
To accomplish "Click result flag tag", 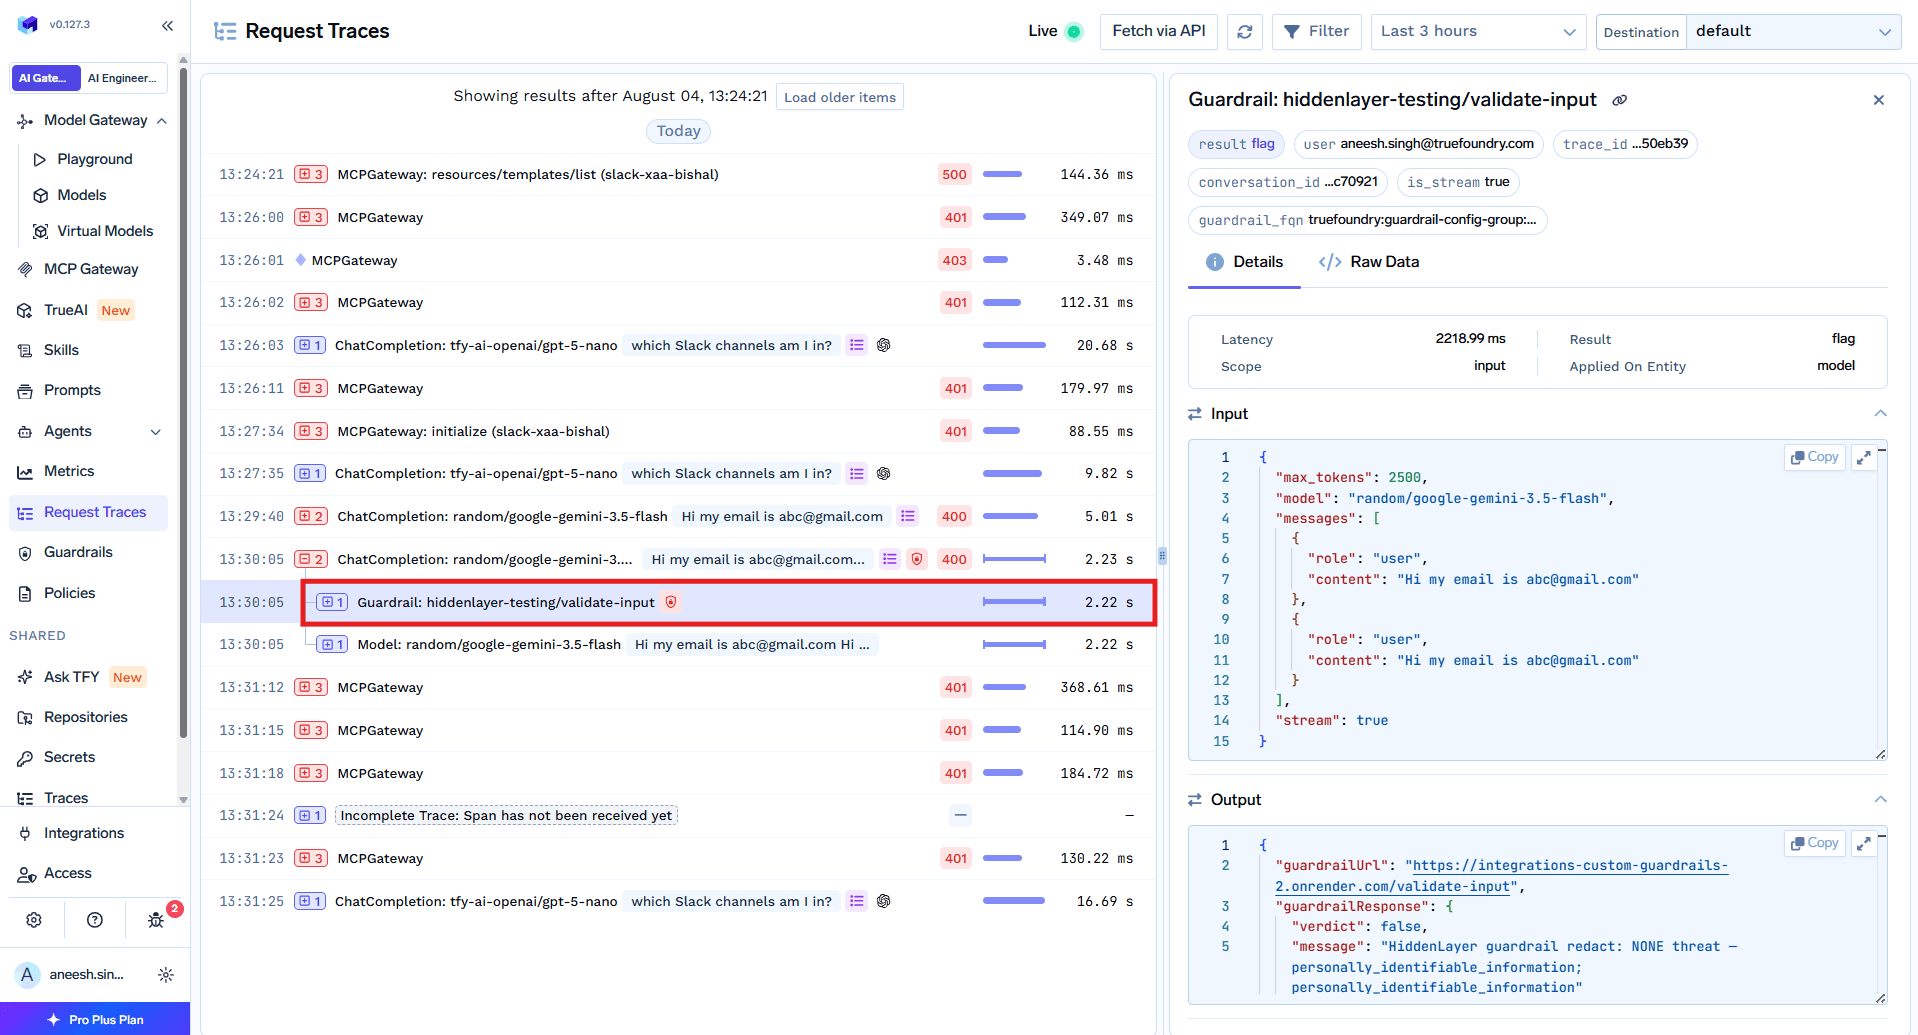I will click(1237, 144).
